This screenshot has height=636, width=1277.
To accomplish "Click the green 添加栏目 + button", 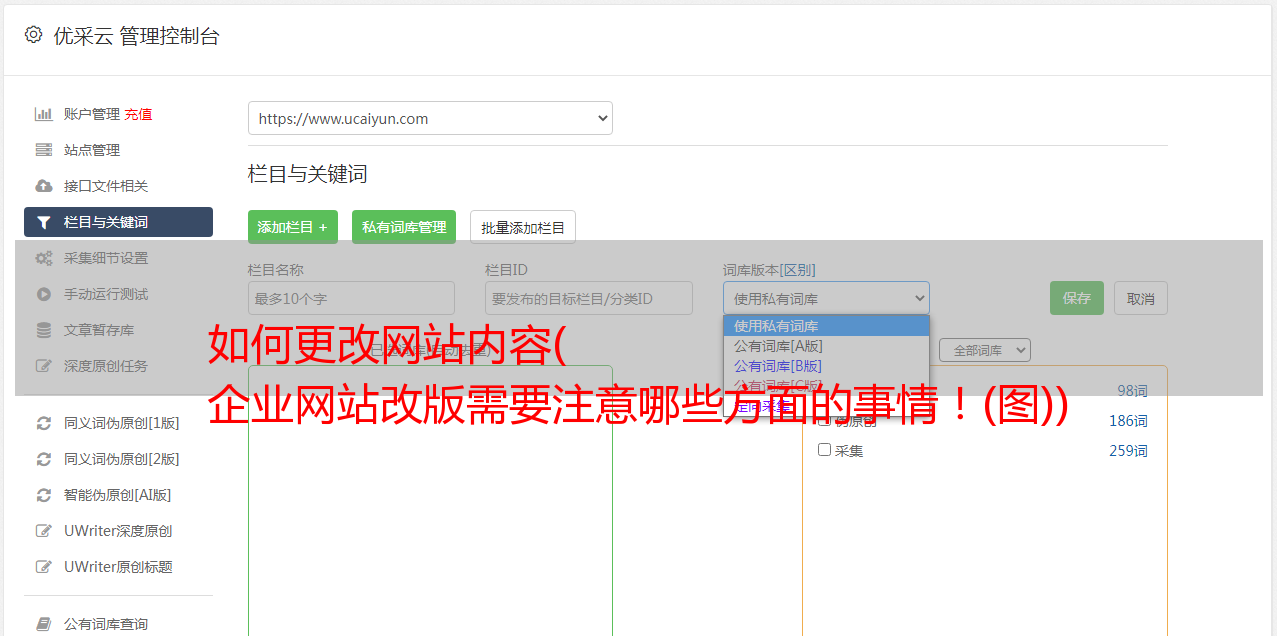I will [293, 227].
